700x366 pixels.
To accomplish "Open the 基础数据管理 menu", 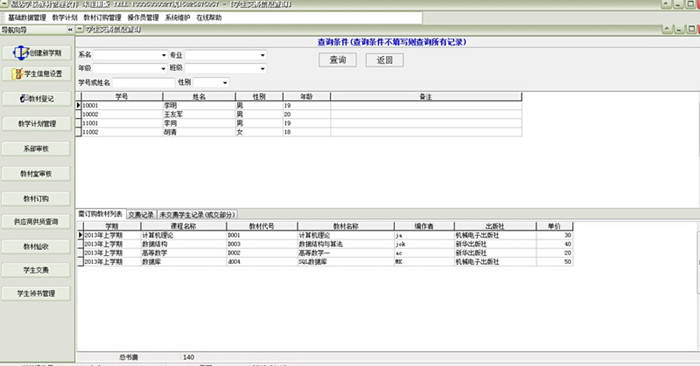I will point(27,17).
